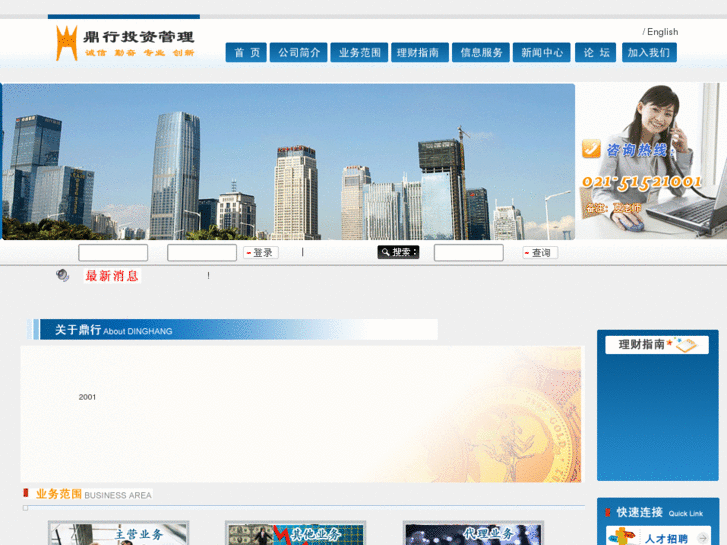Click the 登录 login button

(261, 253)
